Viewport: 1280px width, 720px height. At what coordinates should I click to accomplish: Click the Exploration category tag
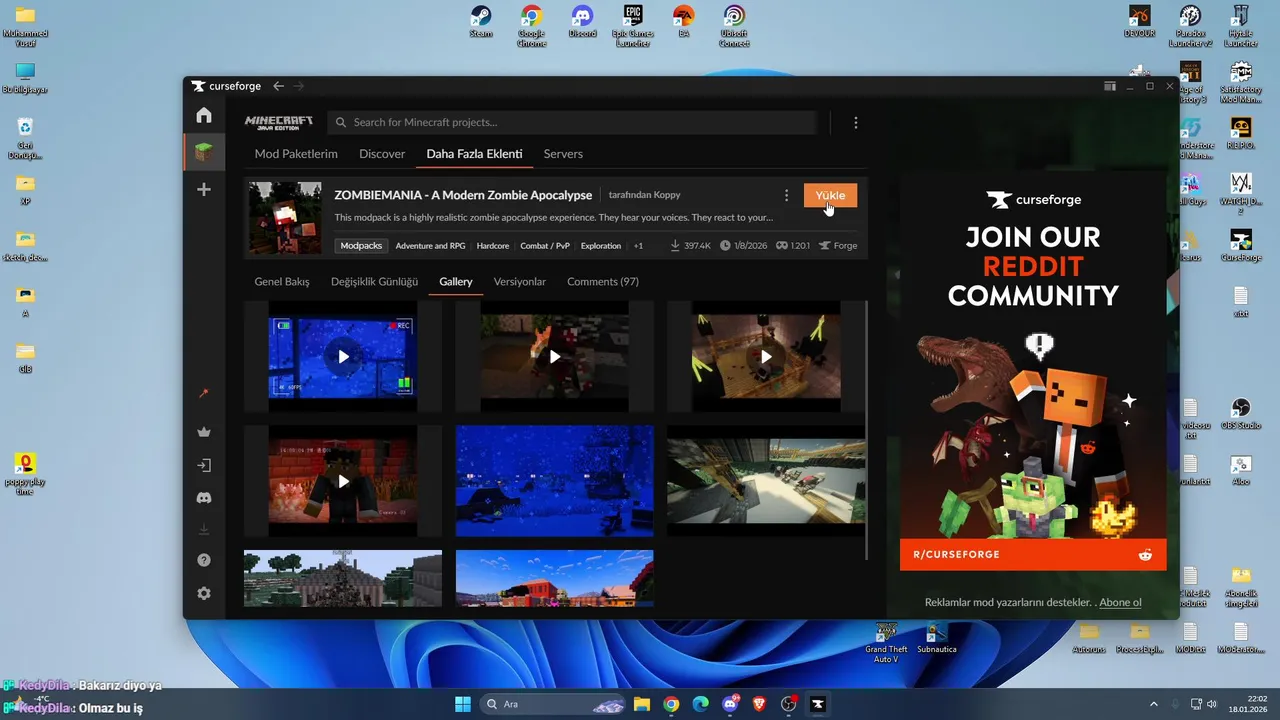(601, 246)
